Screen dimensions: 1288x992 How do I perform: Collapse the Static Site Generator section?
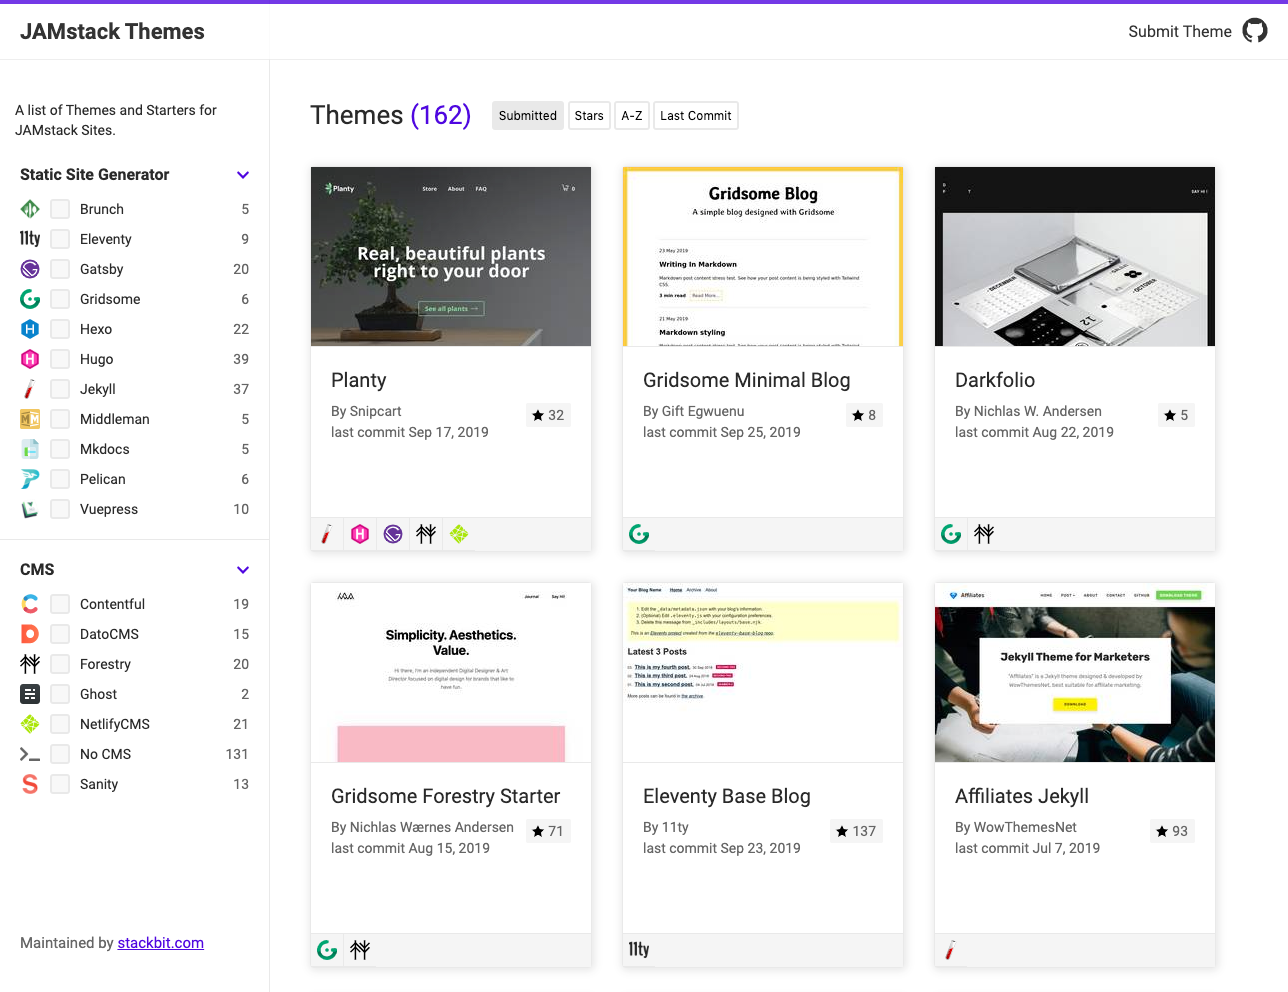pyautogui.click(x=242, y=175)
